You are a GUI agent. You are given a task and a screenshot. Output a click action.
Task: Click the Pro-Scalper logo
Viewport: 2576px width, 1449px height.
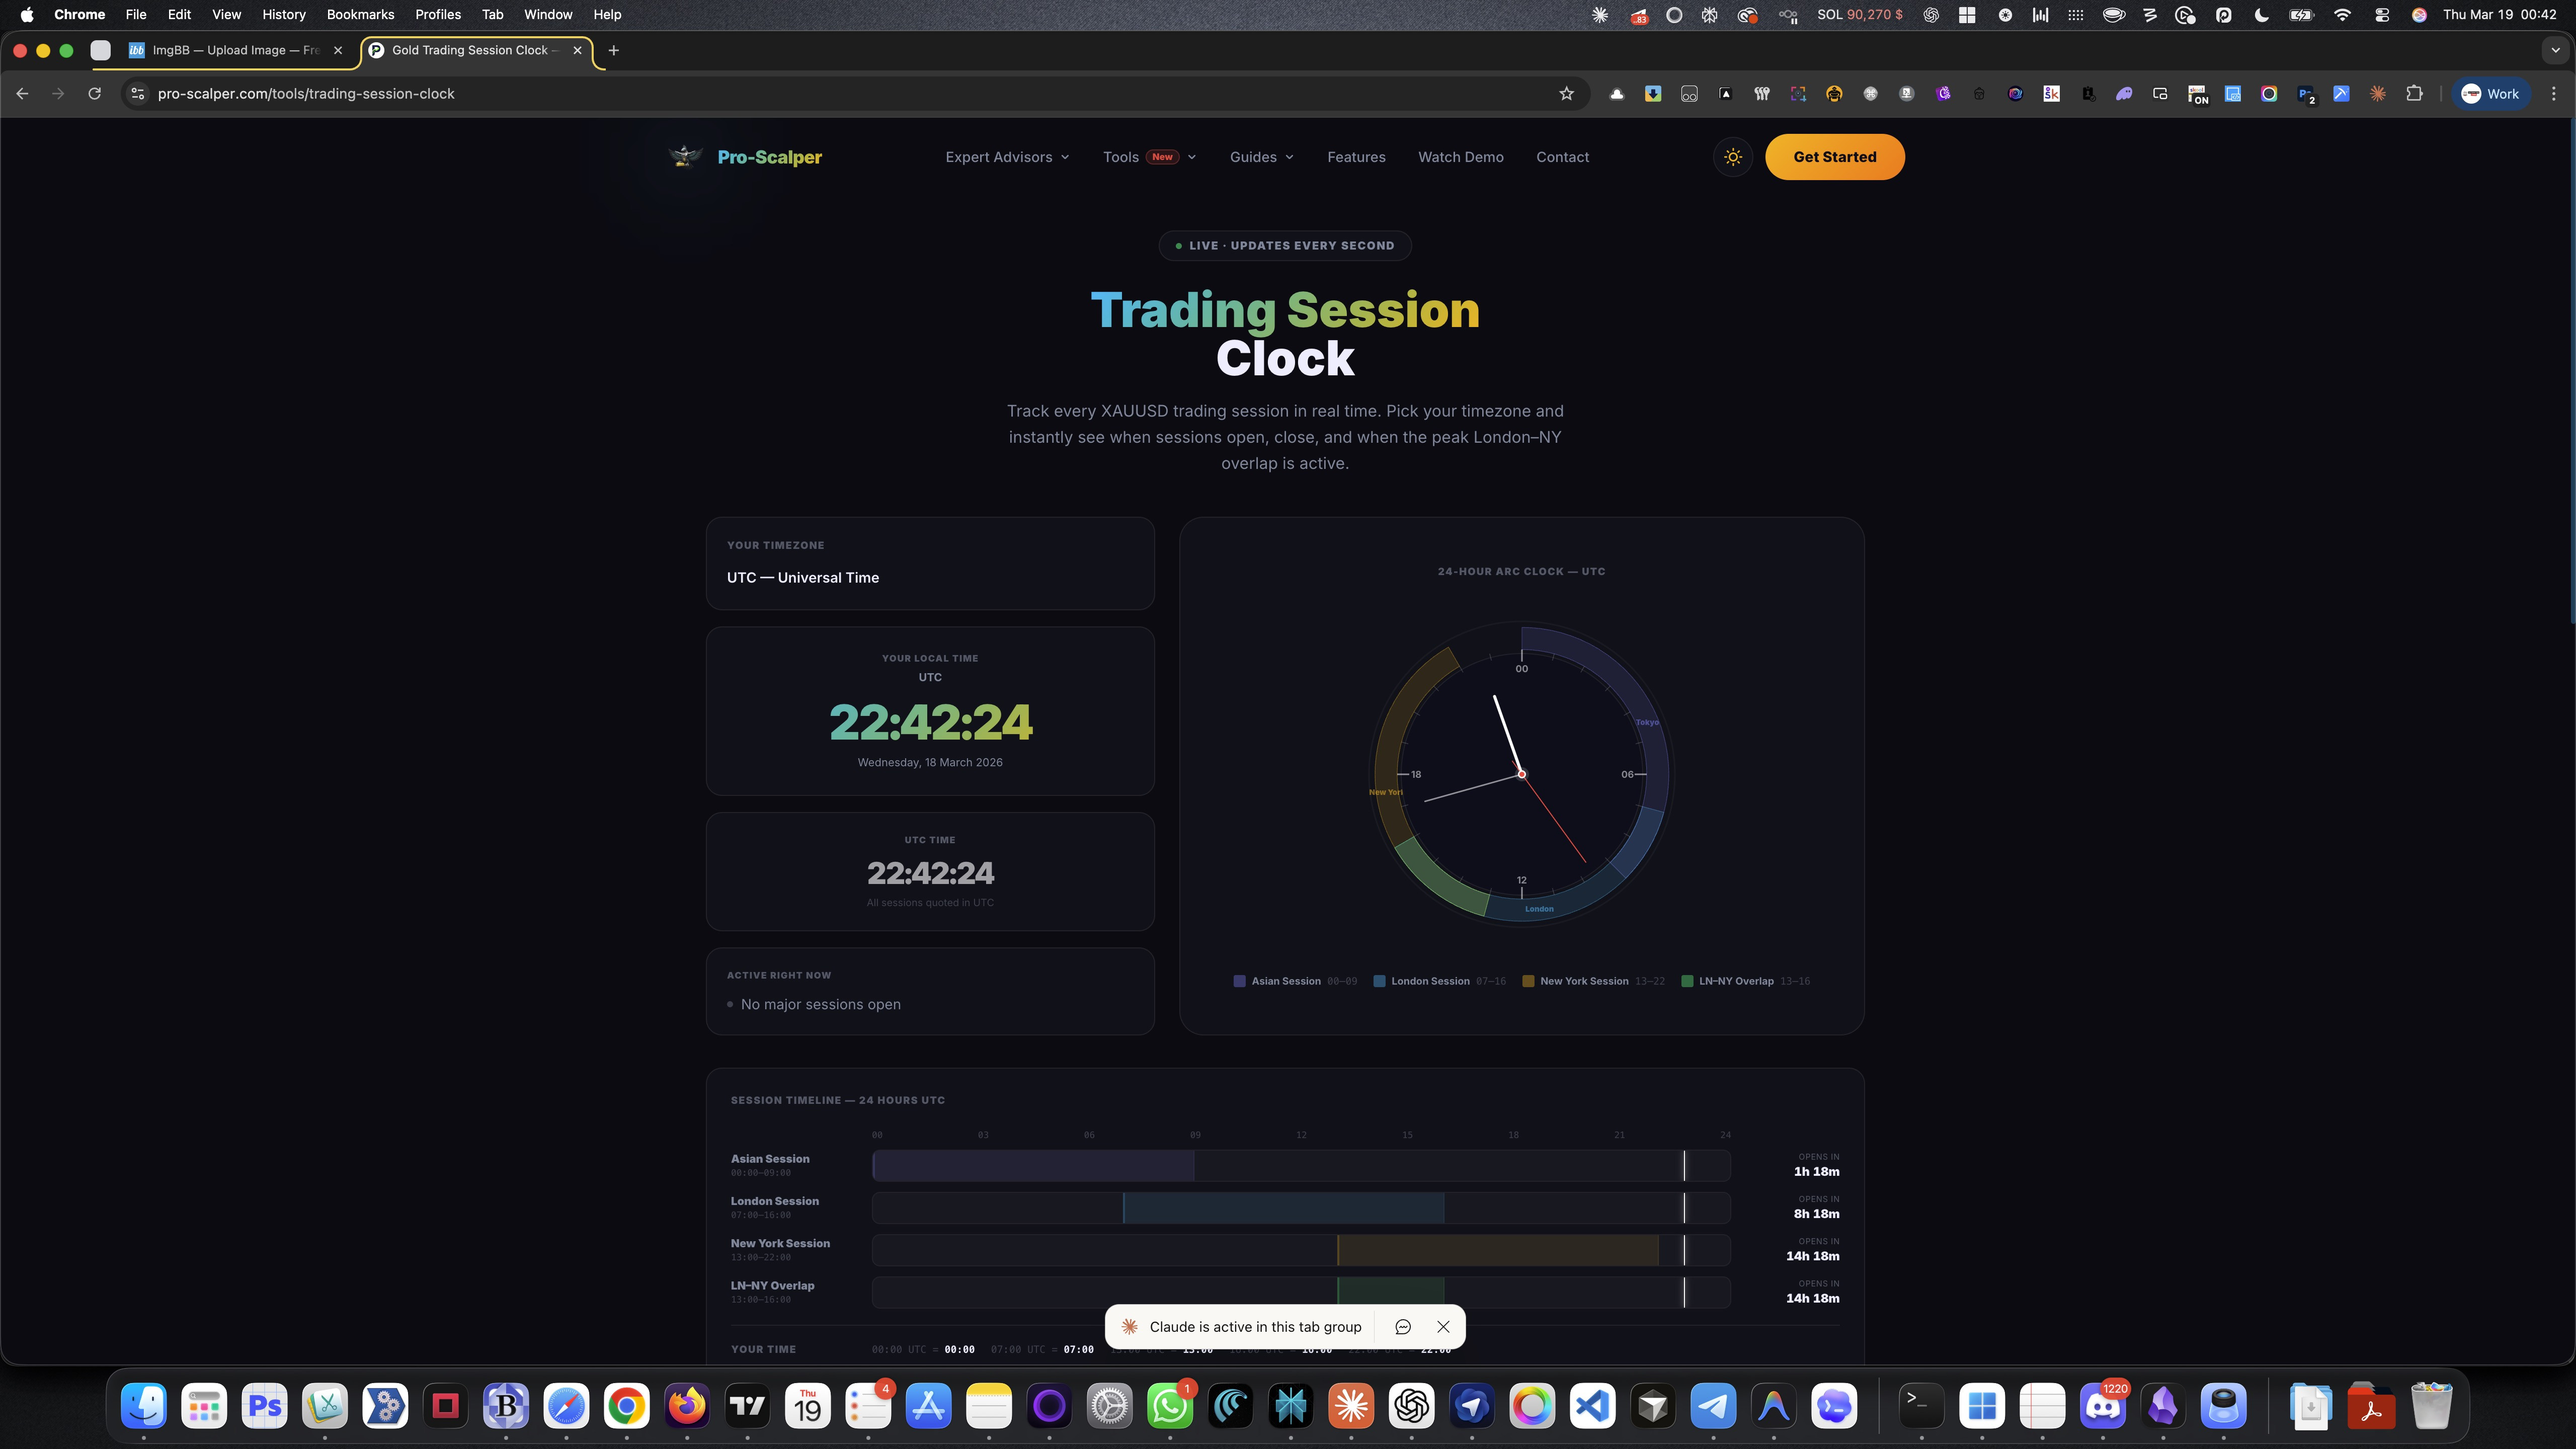pyautogui.click(x=746, y=157)
